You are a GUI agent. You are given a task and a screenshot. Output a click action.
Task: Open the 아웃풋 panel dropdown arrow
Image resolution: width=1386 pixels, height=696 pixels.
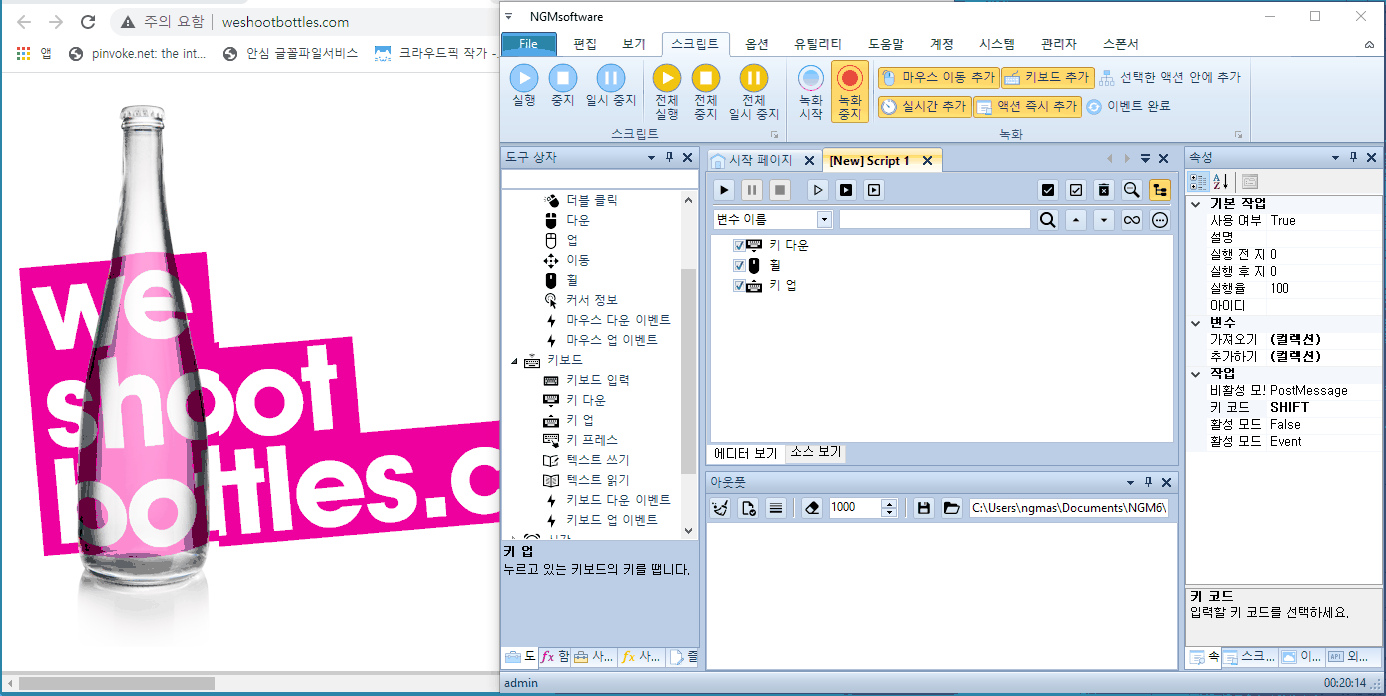tap(1131, 482)
